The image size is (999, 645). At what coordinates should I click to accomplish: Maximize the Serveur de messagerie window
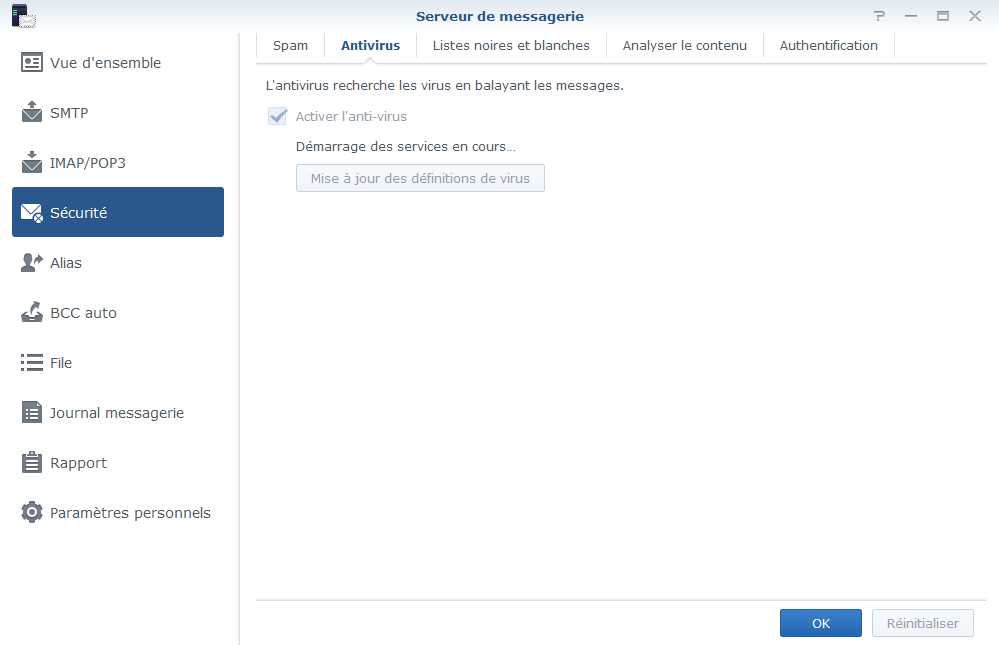tap(943, 16)
